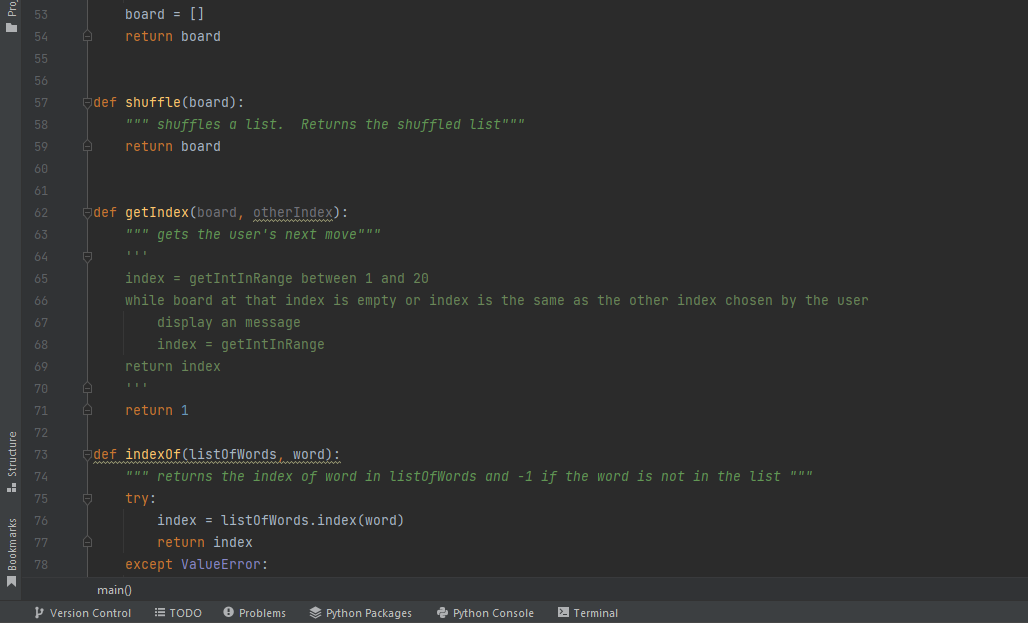Open the Python Console tab
The height and width of the screenshot is (623, 1028).
(485, 613)
